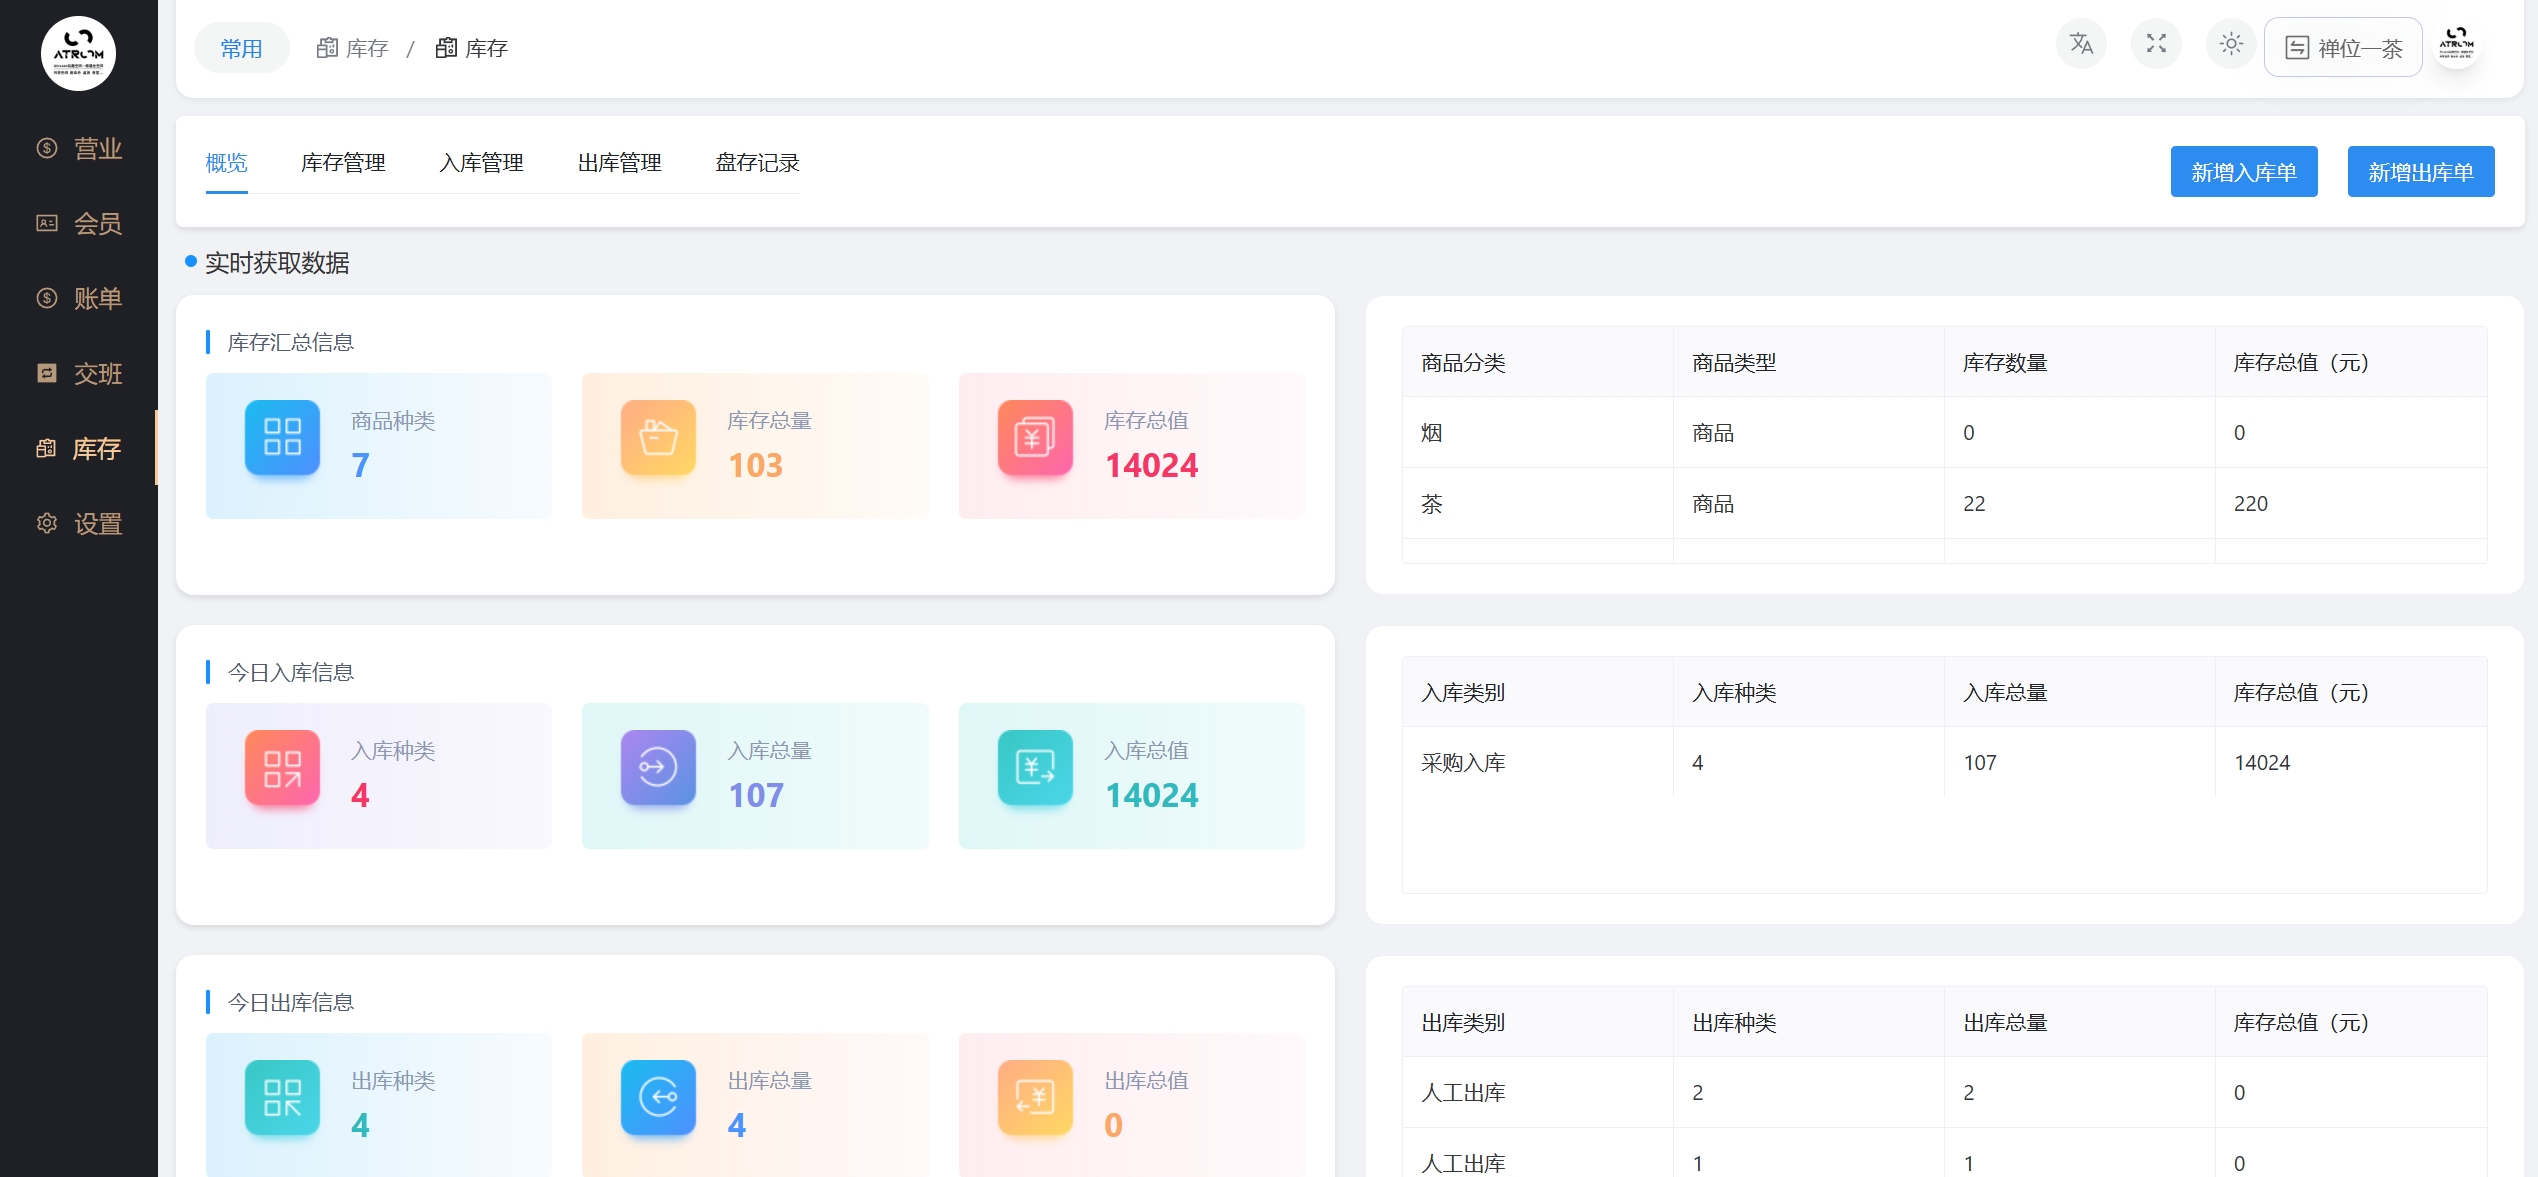Image resolution: width=2538 pixels, height=1177 pixels.
Task: Open the 盘存记录 tab
Action: 757,163
